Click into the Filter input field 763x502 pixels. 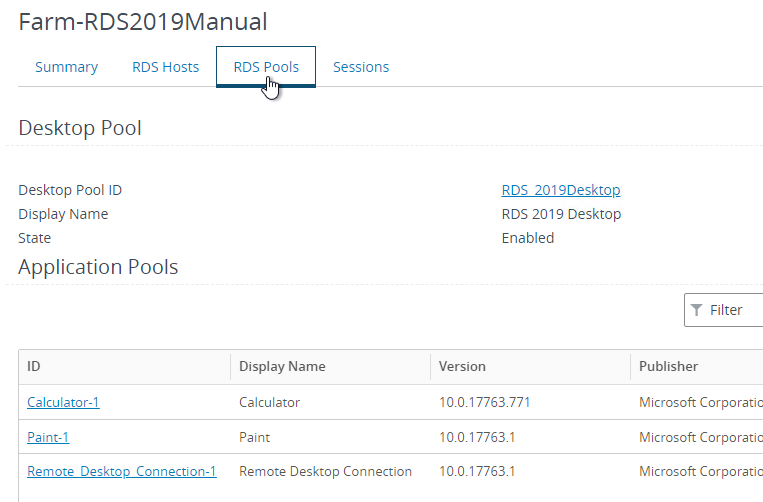click(724, 310)
